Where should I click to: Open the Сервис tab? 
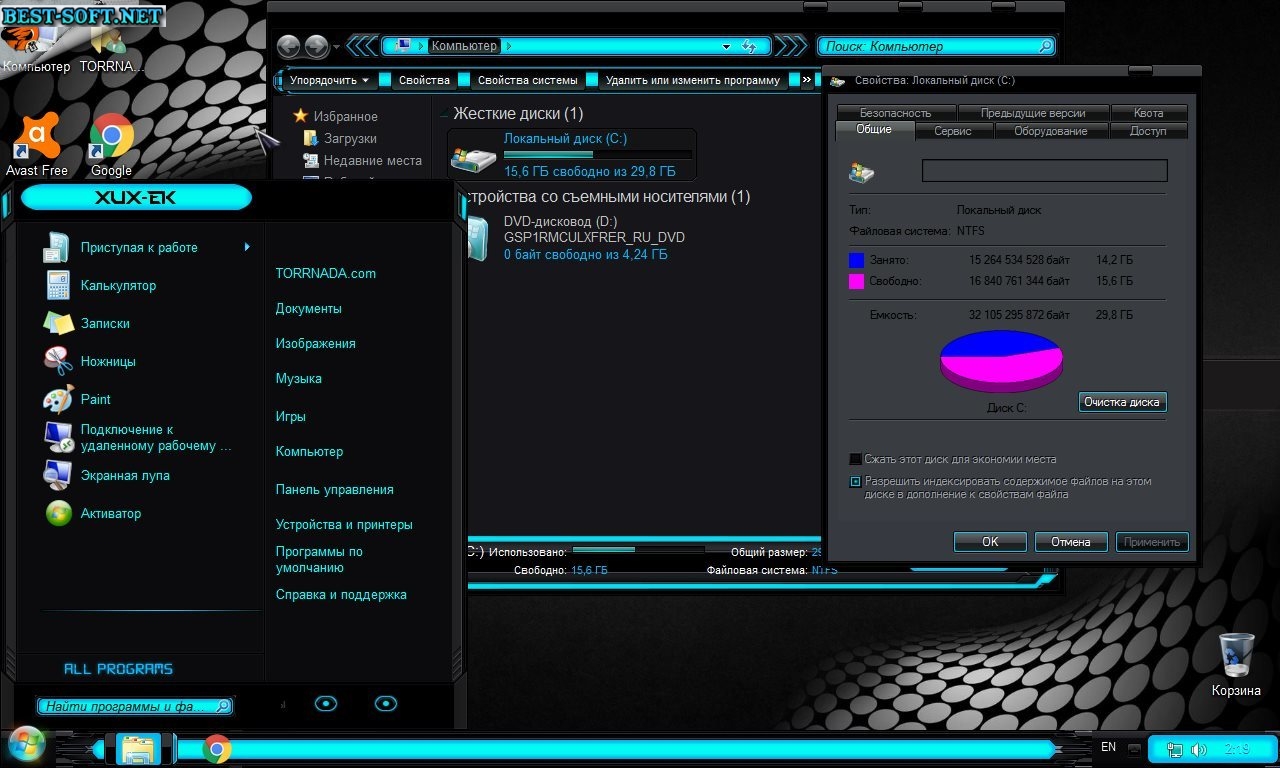click(953, 131)
